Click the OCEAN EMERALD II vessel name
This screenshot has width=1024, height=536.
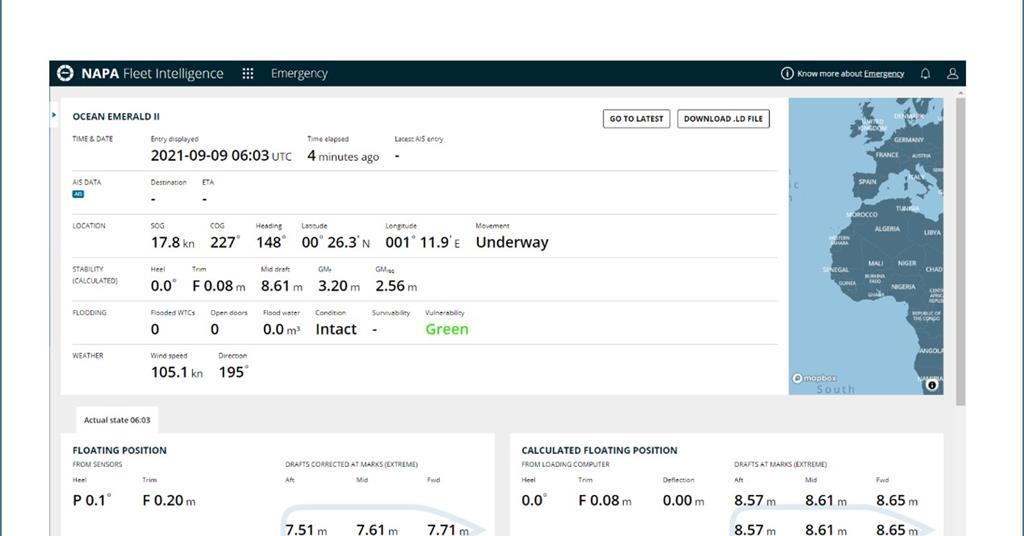116,117
